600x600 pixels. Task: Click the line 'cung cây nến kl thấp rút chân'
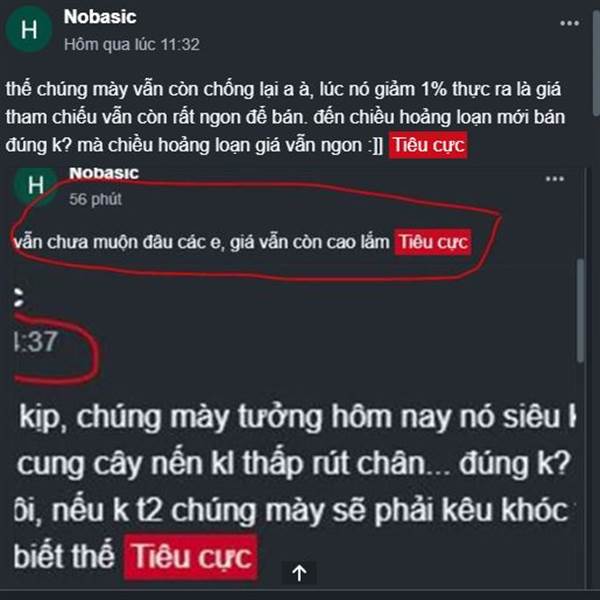pos(221,464)
